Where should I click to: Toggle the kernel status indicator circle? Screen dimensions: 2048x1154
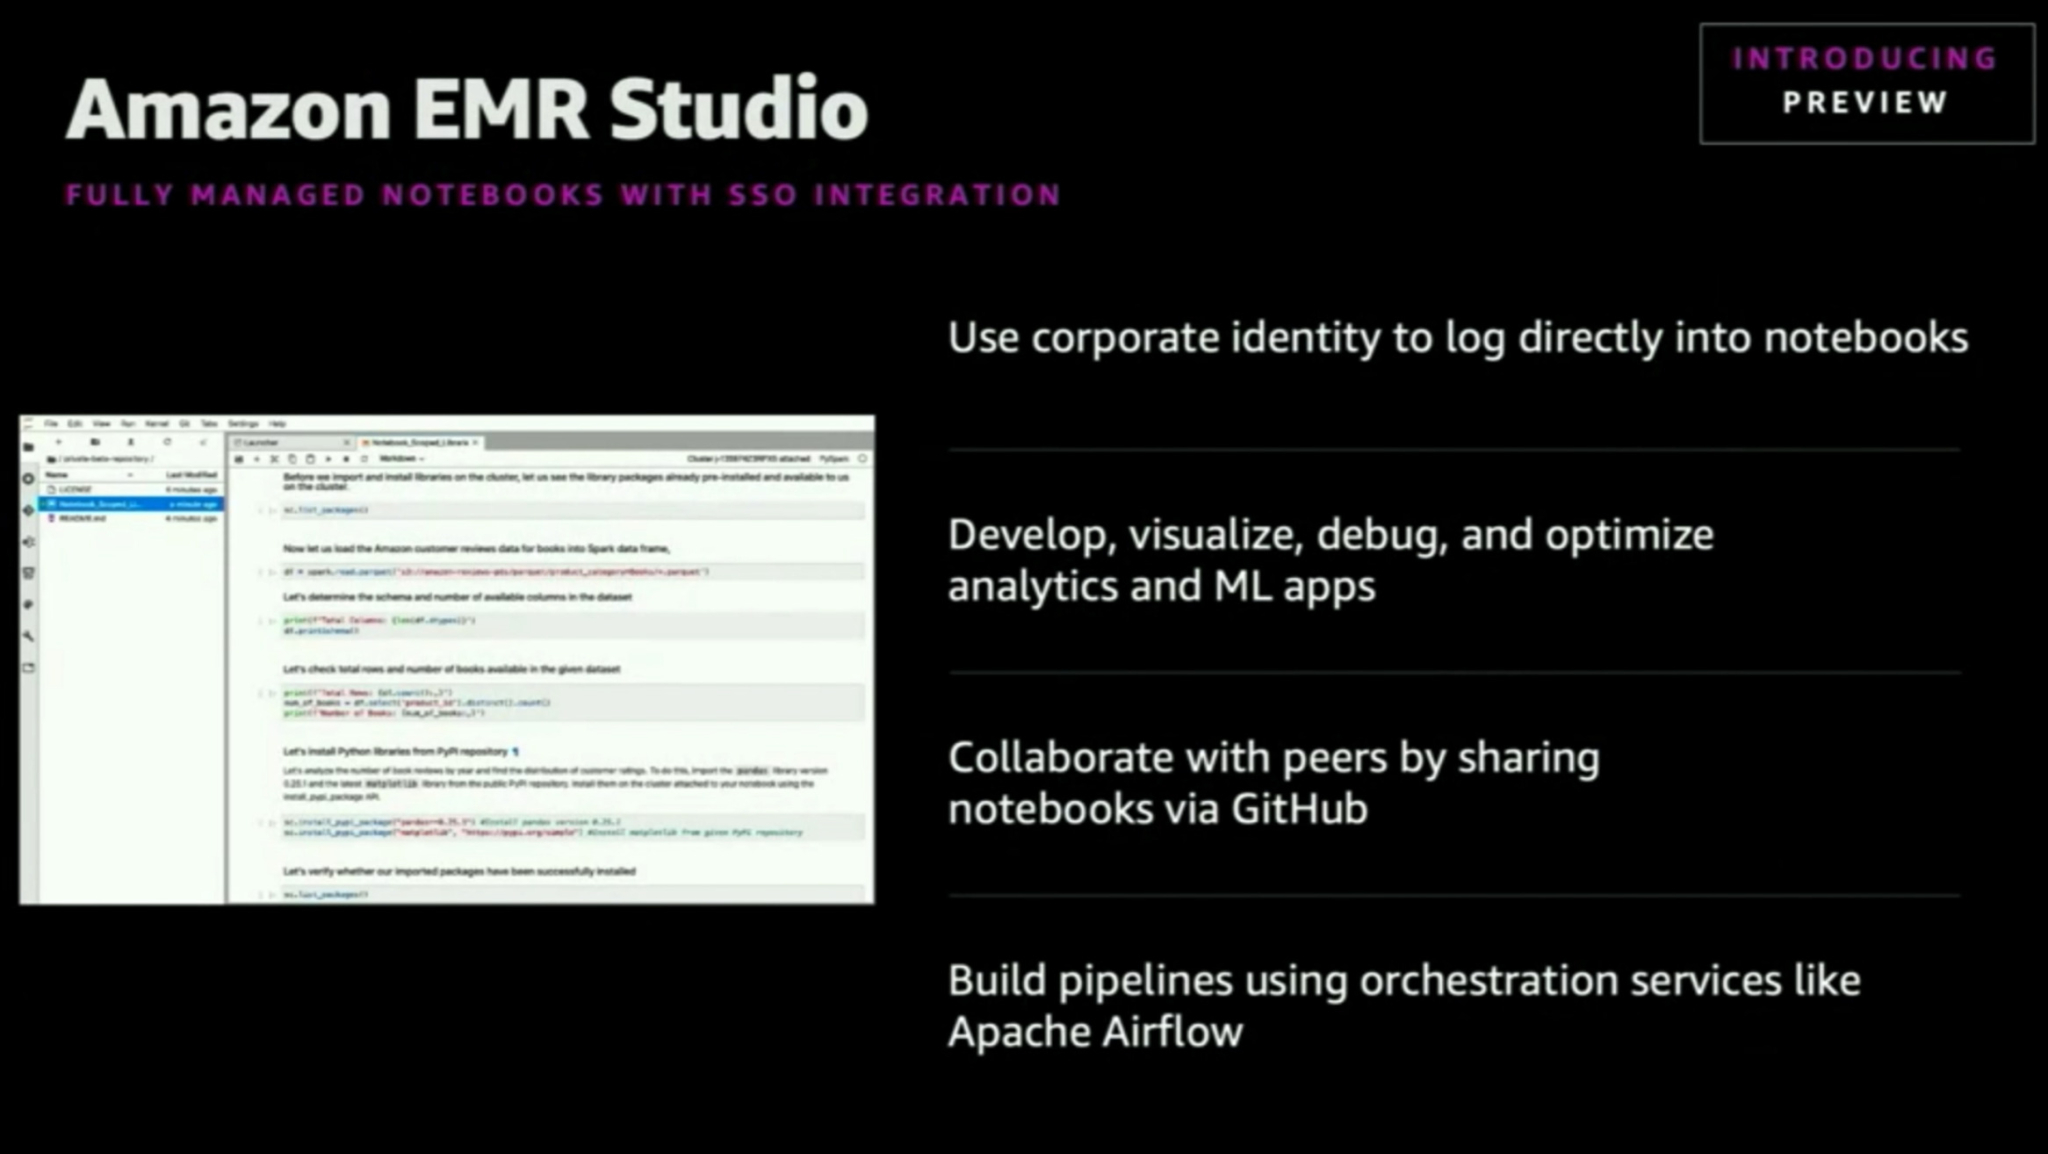[x=862, y=458]
